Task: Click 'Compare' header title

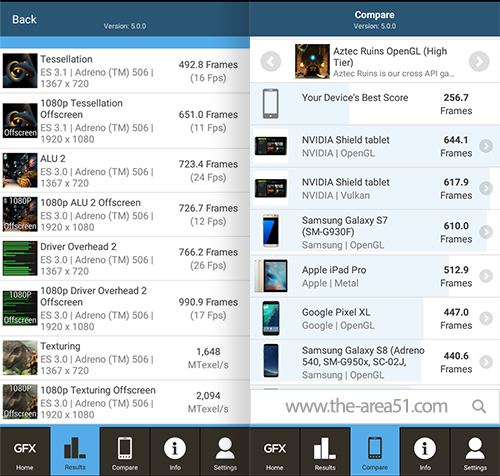Action: [x=375, y=15]
